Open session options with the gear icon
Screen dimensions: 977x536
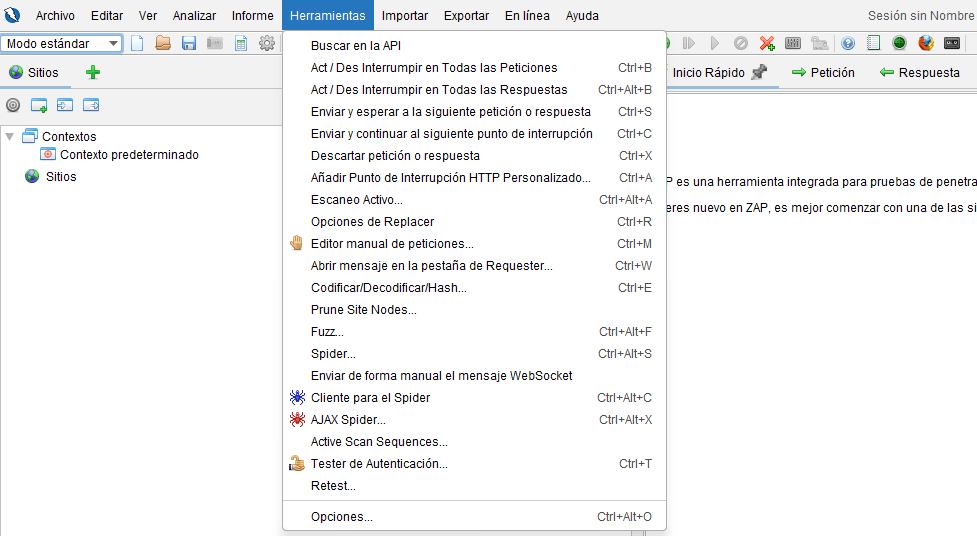(x=267, y=43)
